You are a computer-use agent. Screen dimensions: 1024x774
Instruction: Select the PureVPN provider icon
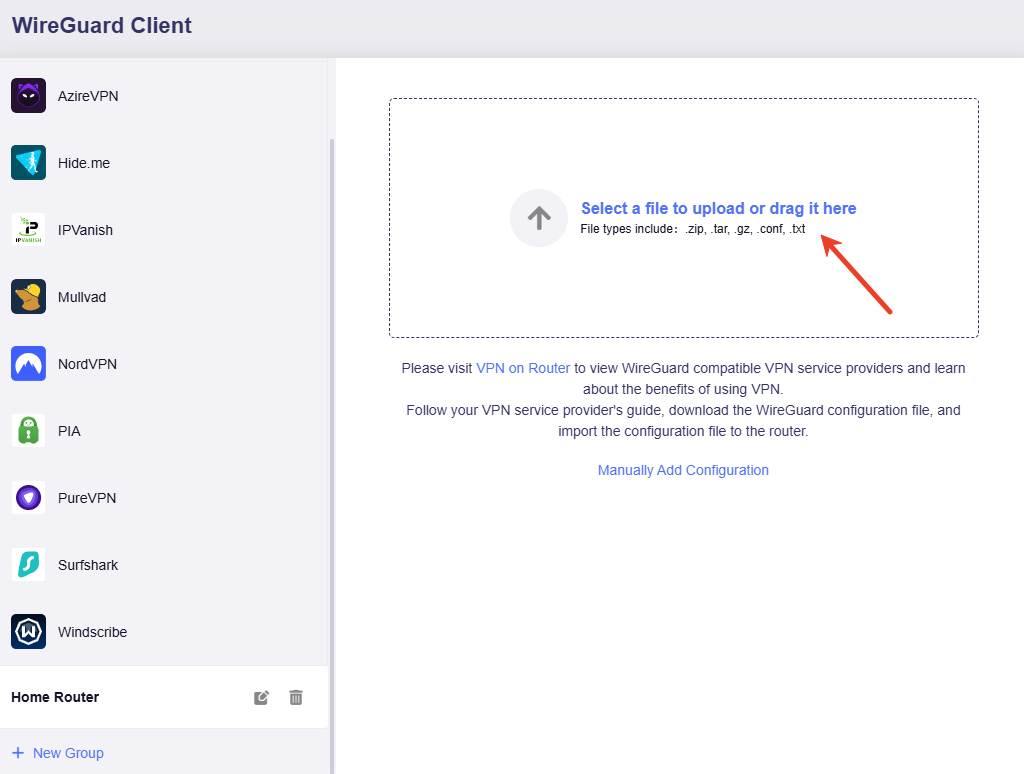click(x=28, y=497)
